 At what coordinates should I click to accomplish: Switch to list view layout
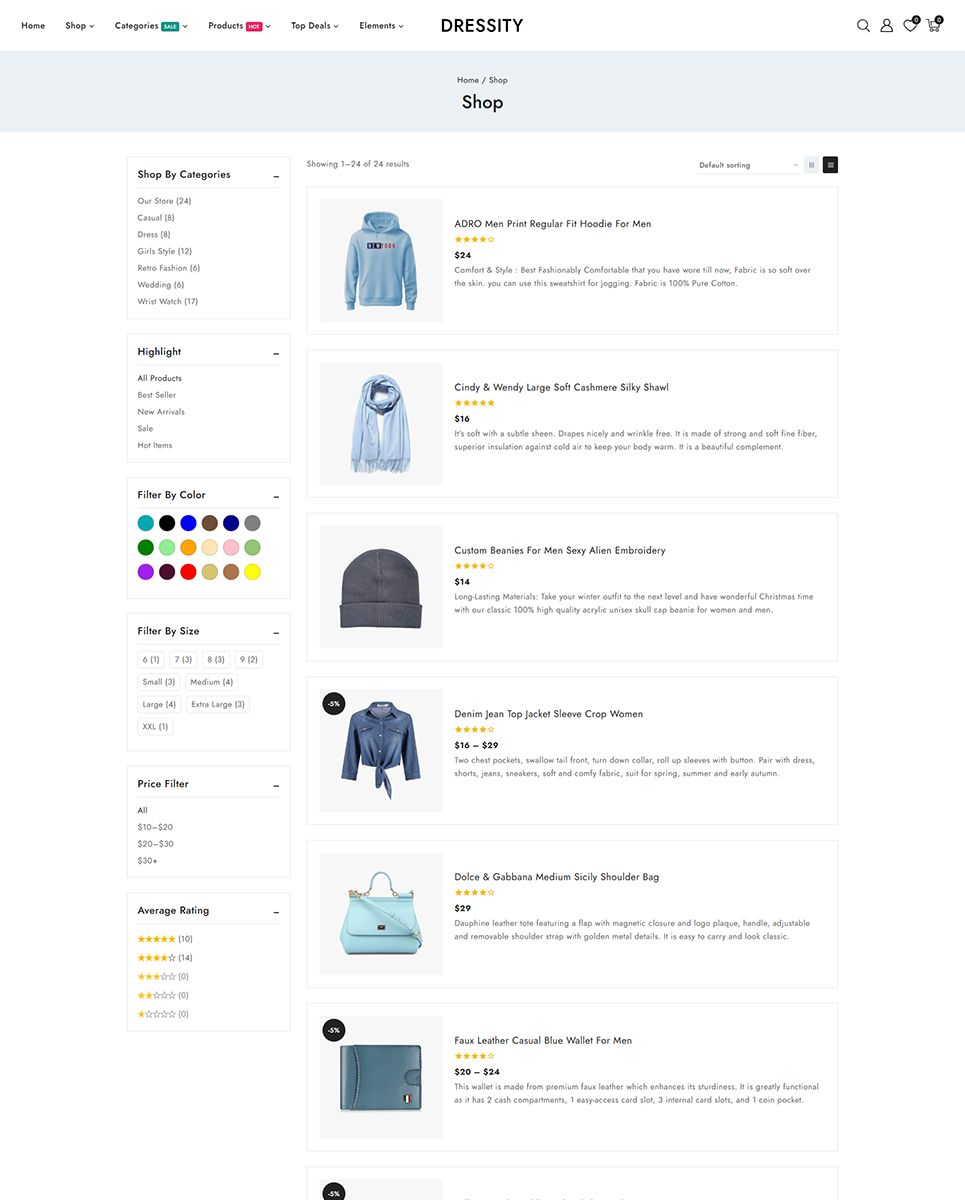tap(830, 165)
